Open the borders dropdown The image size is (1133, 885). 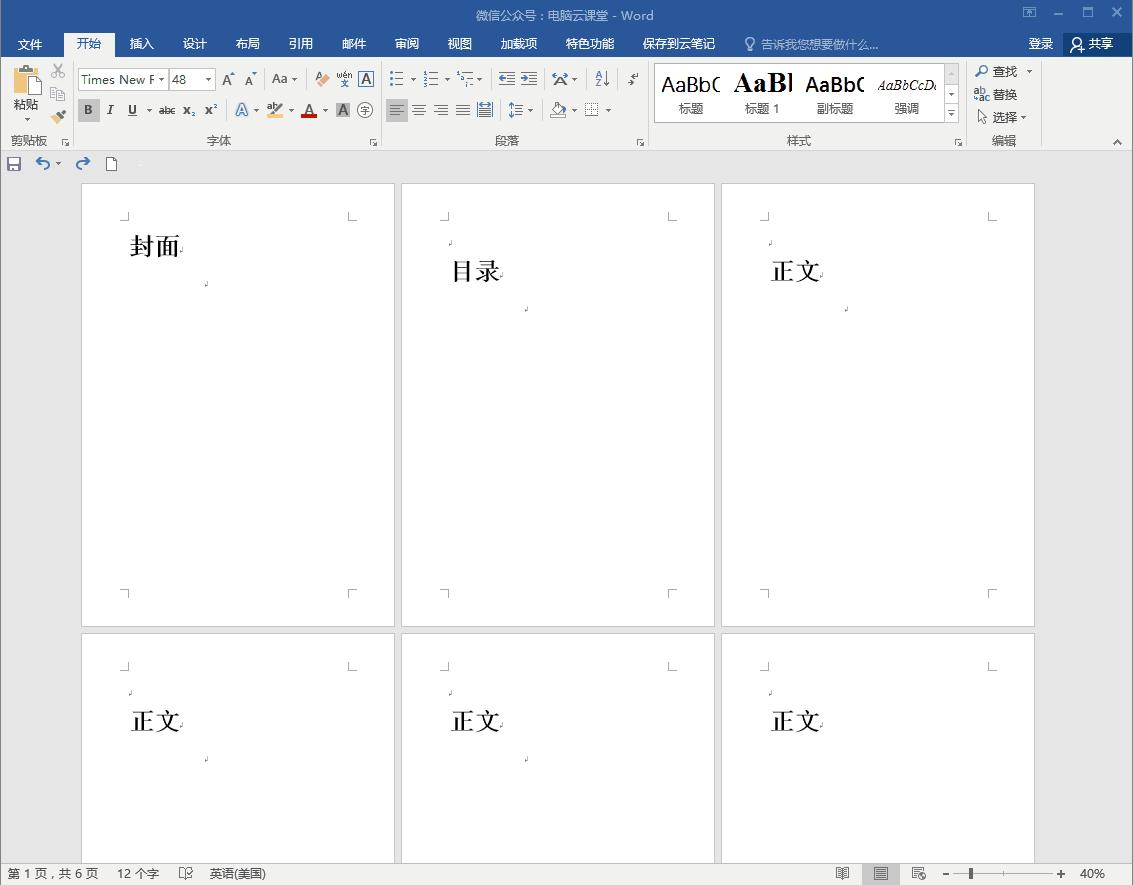pyautogui.click(x=608, y=111)
